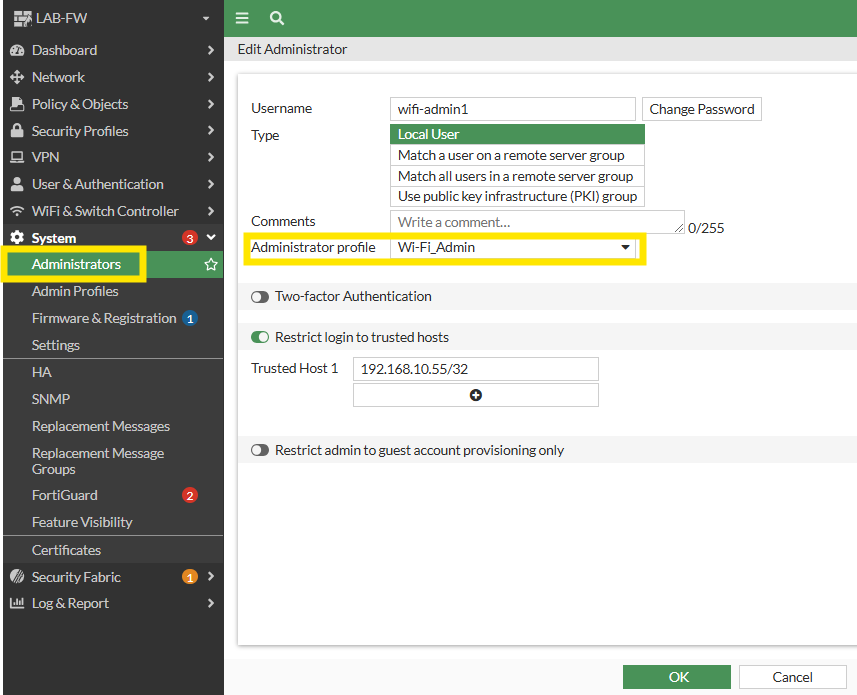Click the VPN laptop icon
Screen dimensions: 857x695
[x=17, y=157]
